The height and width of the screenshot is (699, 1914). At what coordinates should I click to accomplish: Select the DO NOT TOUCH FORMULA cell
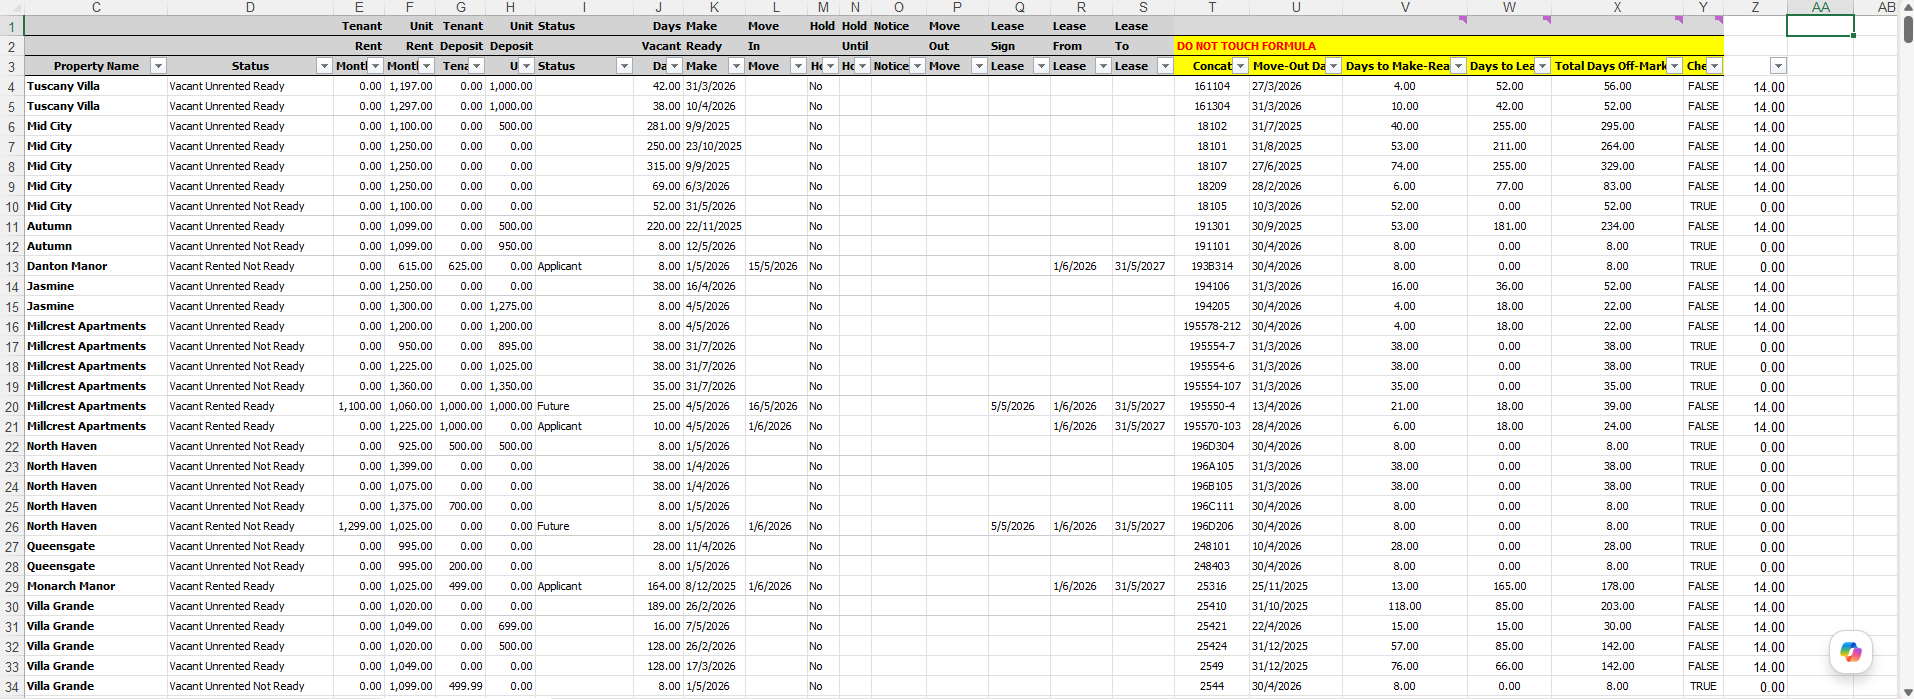click(x=1246, y=46)
